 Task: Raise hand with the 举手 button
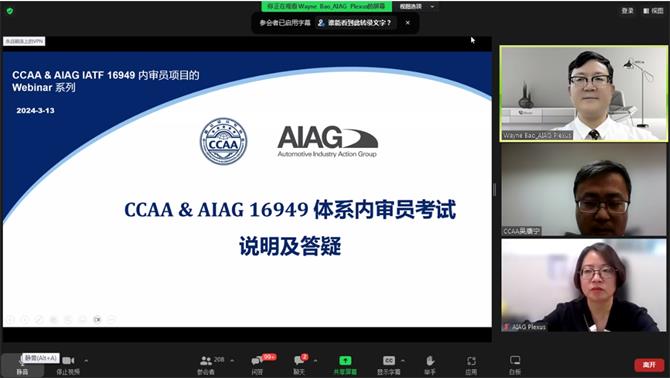[x=430, y=365]
